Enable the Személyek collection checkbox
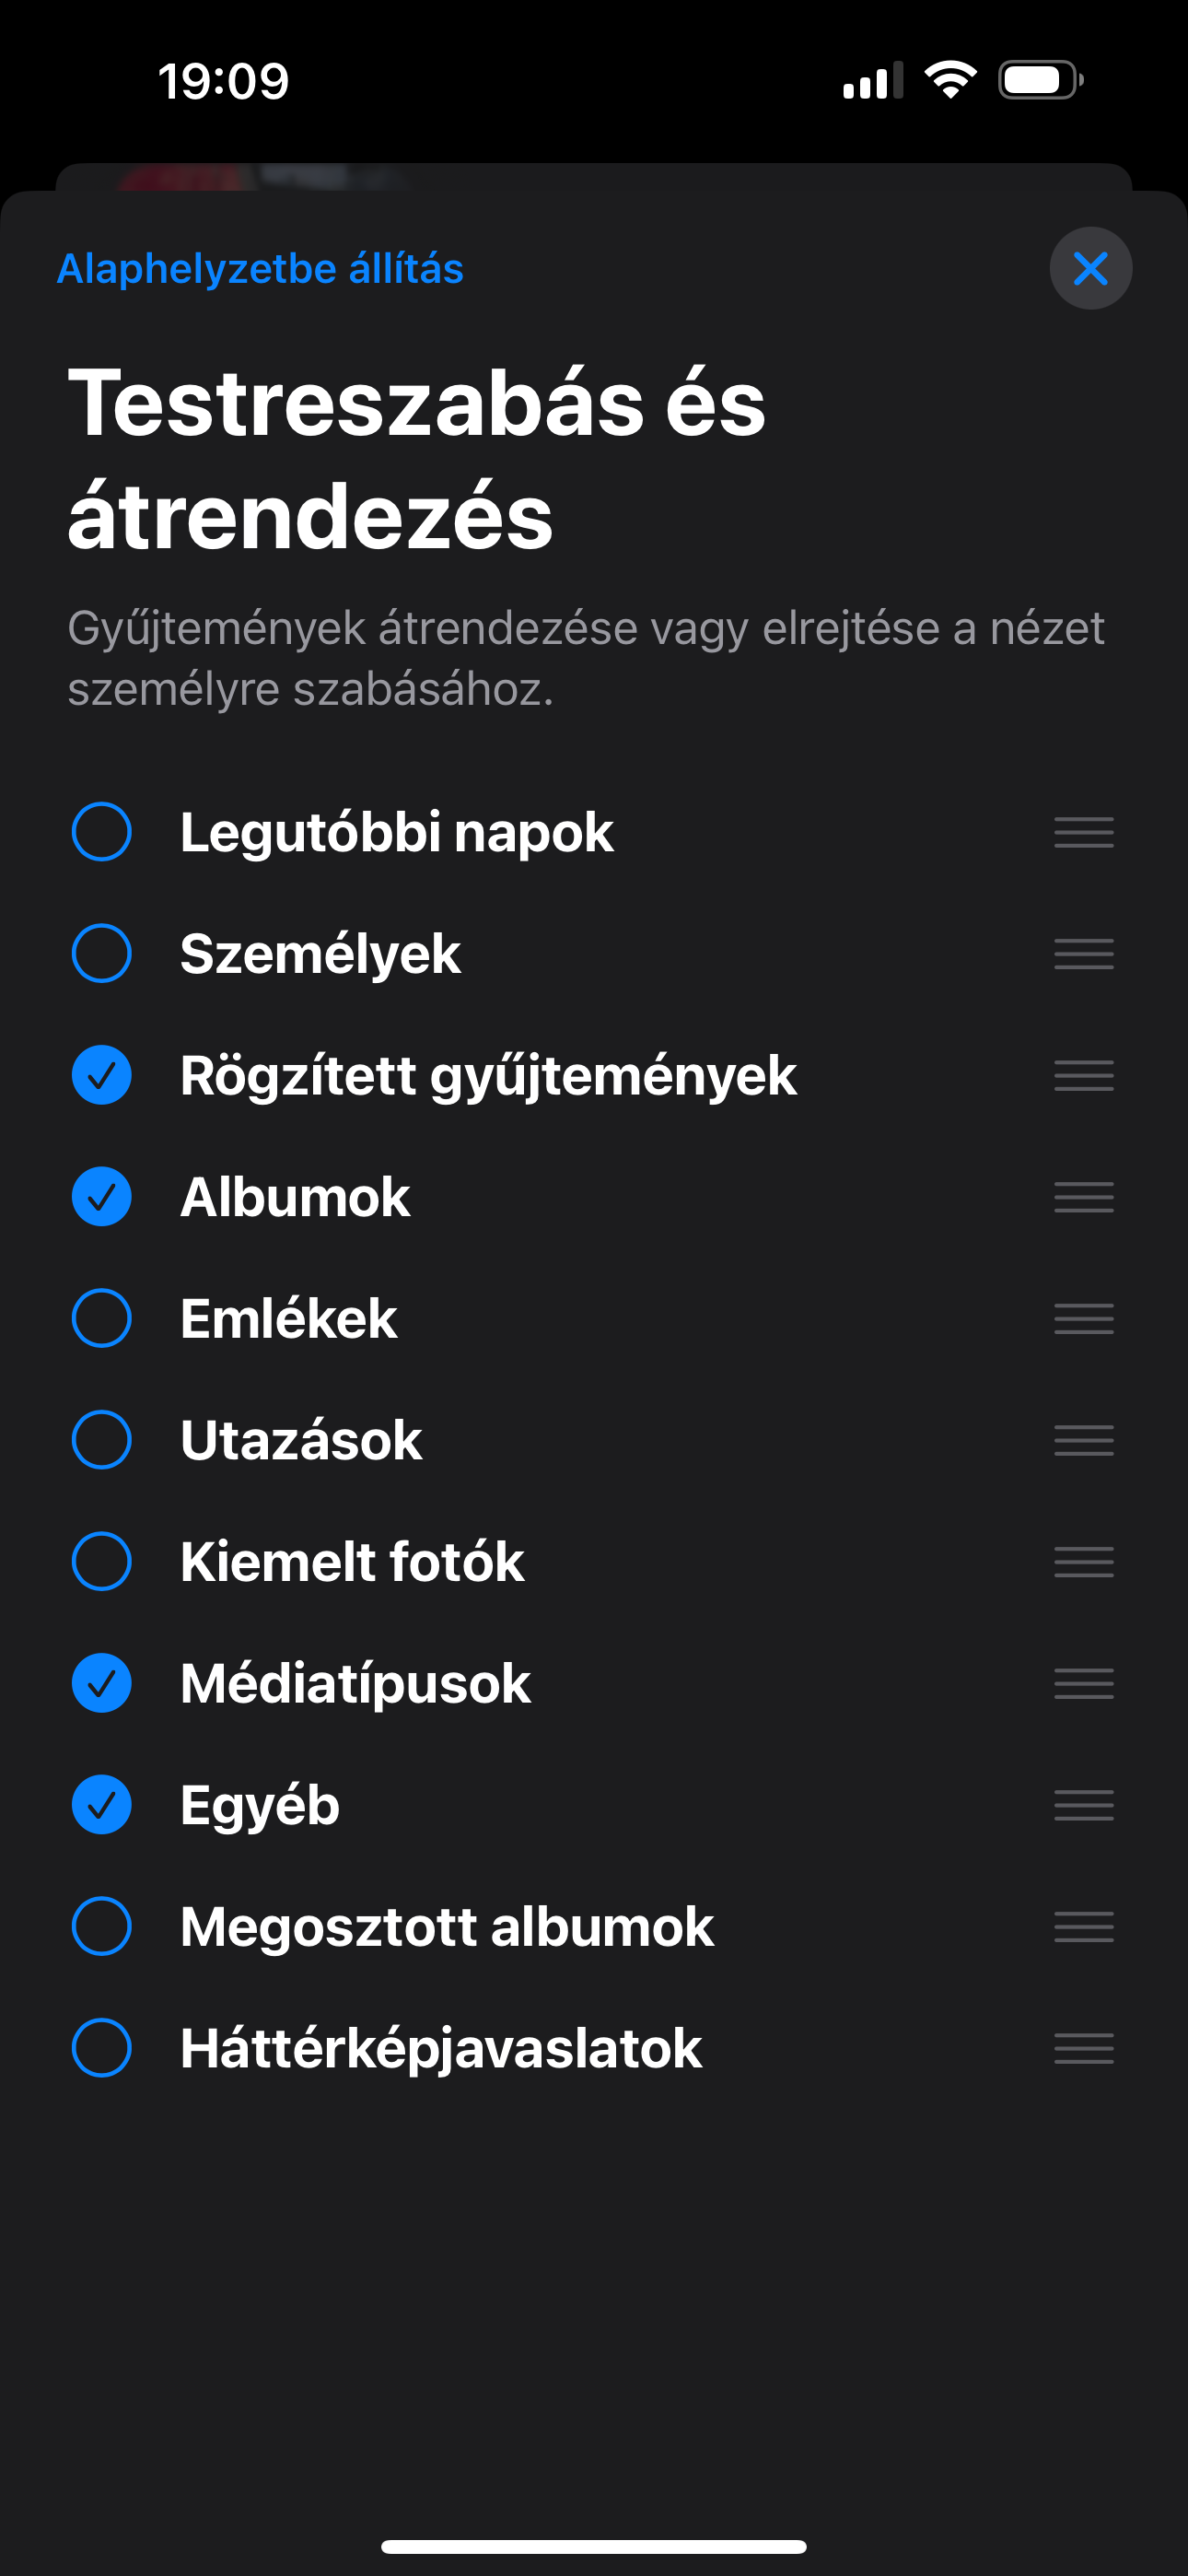The width and height of the screenshot is (1188, 2576). pos(102,953)
